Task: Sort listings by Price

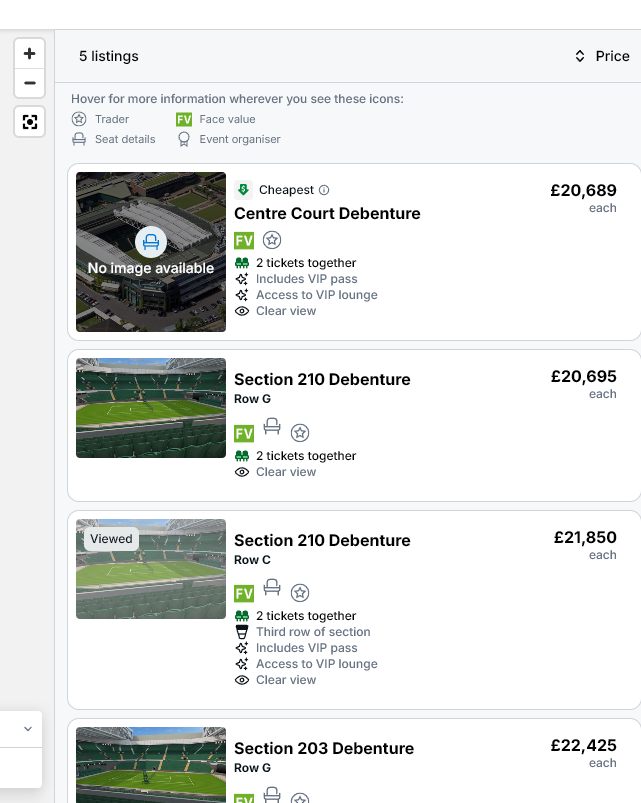Action: (602, 56)
